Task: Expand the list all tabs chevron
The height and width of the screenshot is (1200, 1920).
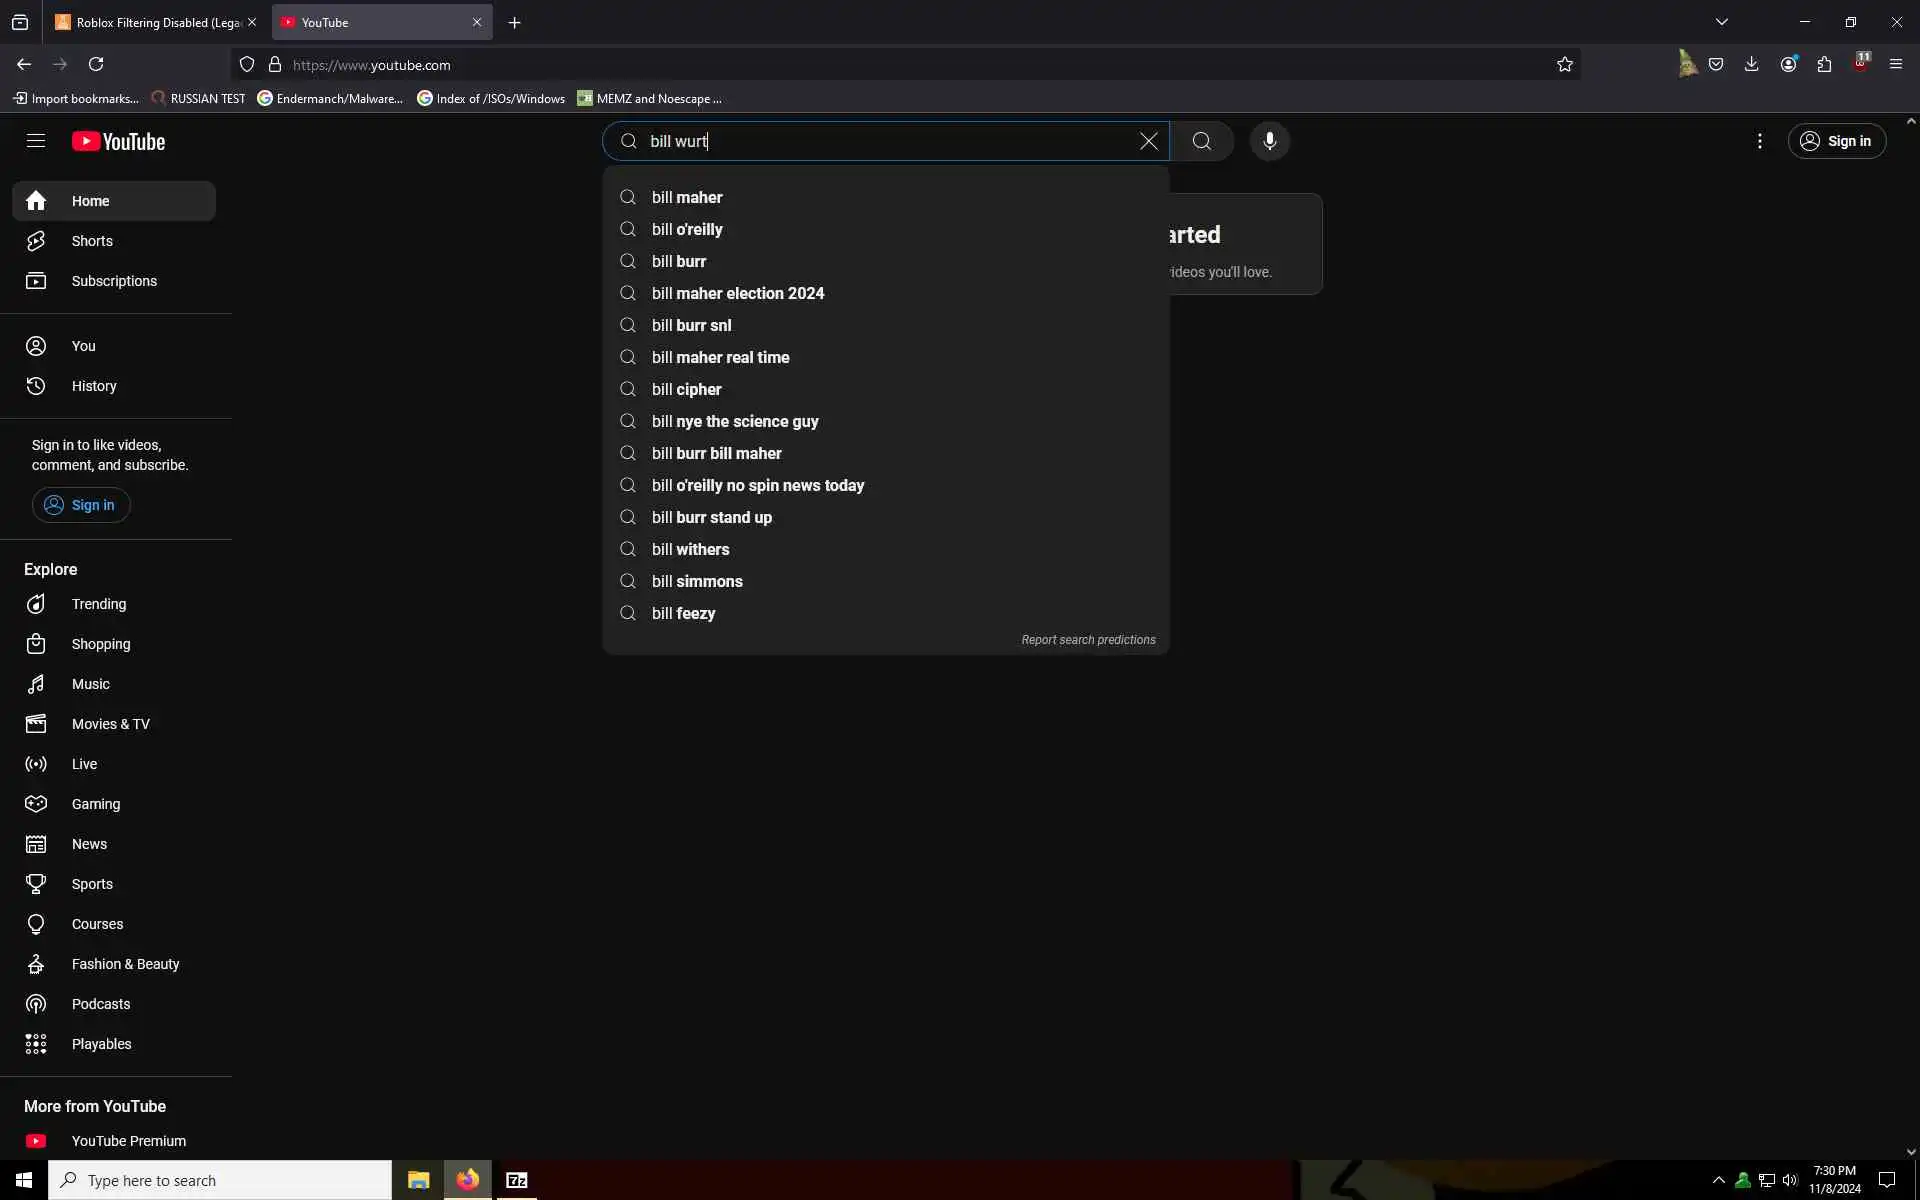Action: point(1721,22)
